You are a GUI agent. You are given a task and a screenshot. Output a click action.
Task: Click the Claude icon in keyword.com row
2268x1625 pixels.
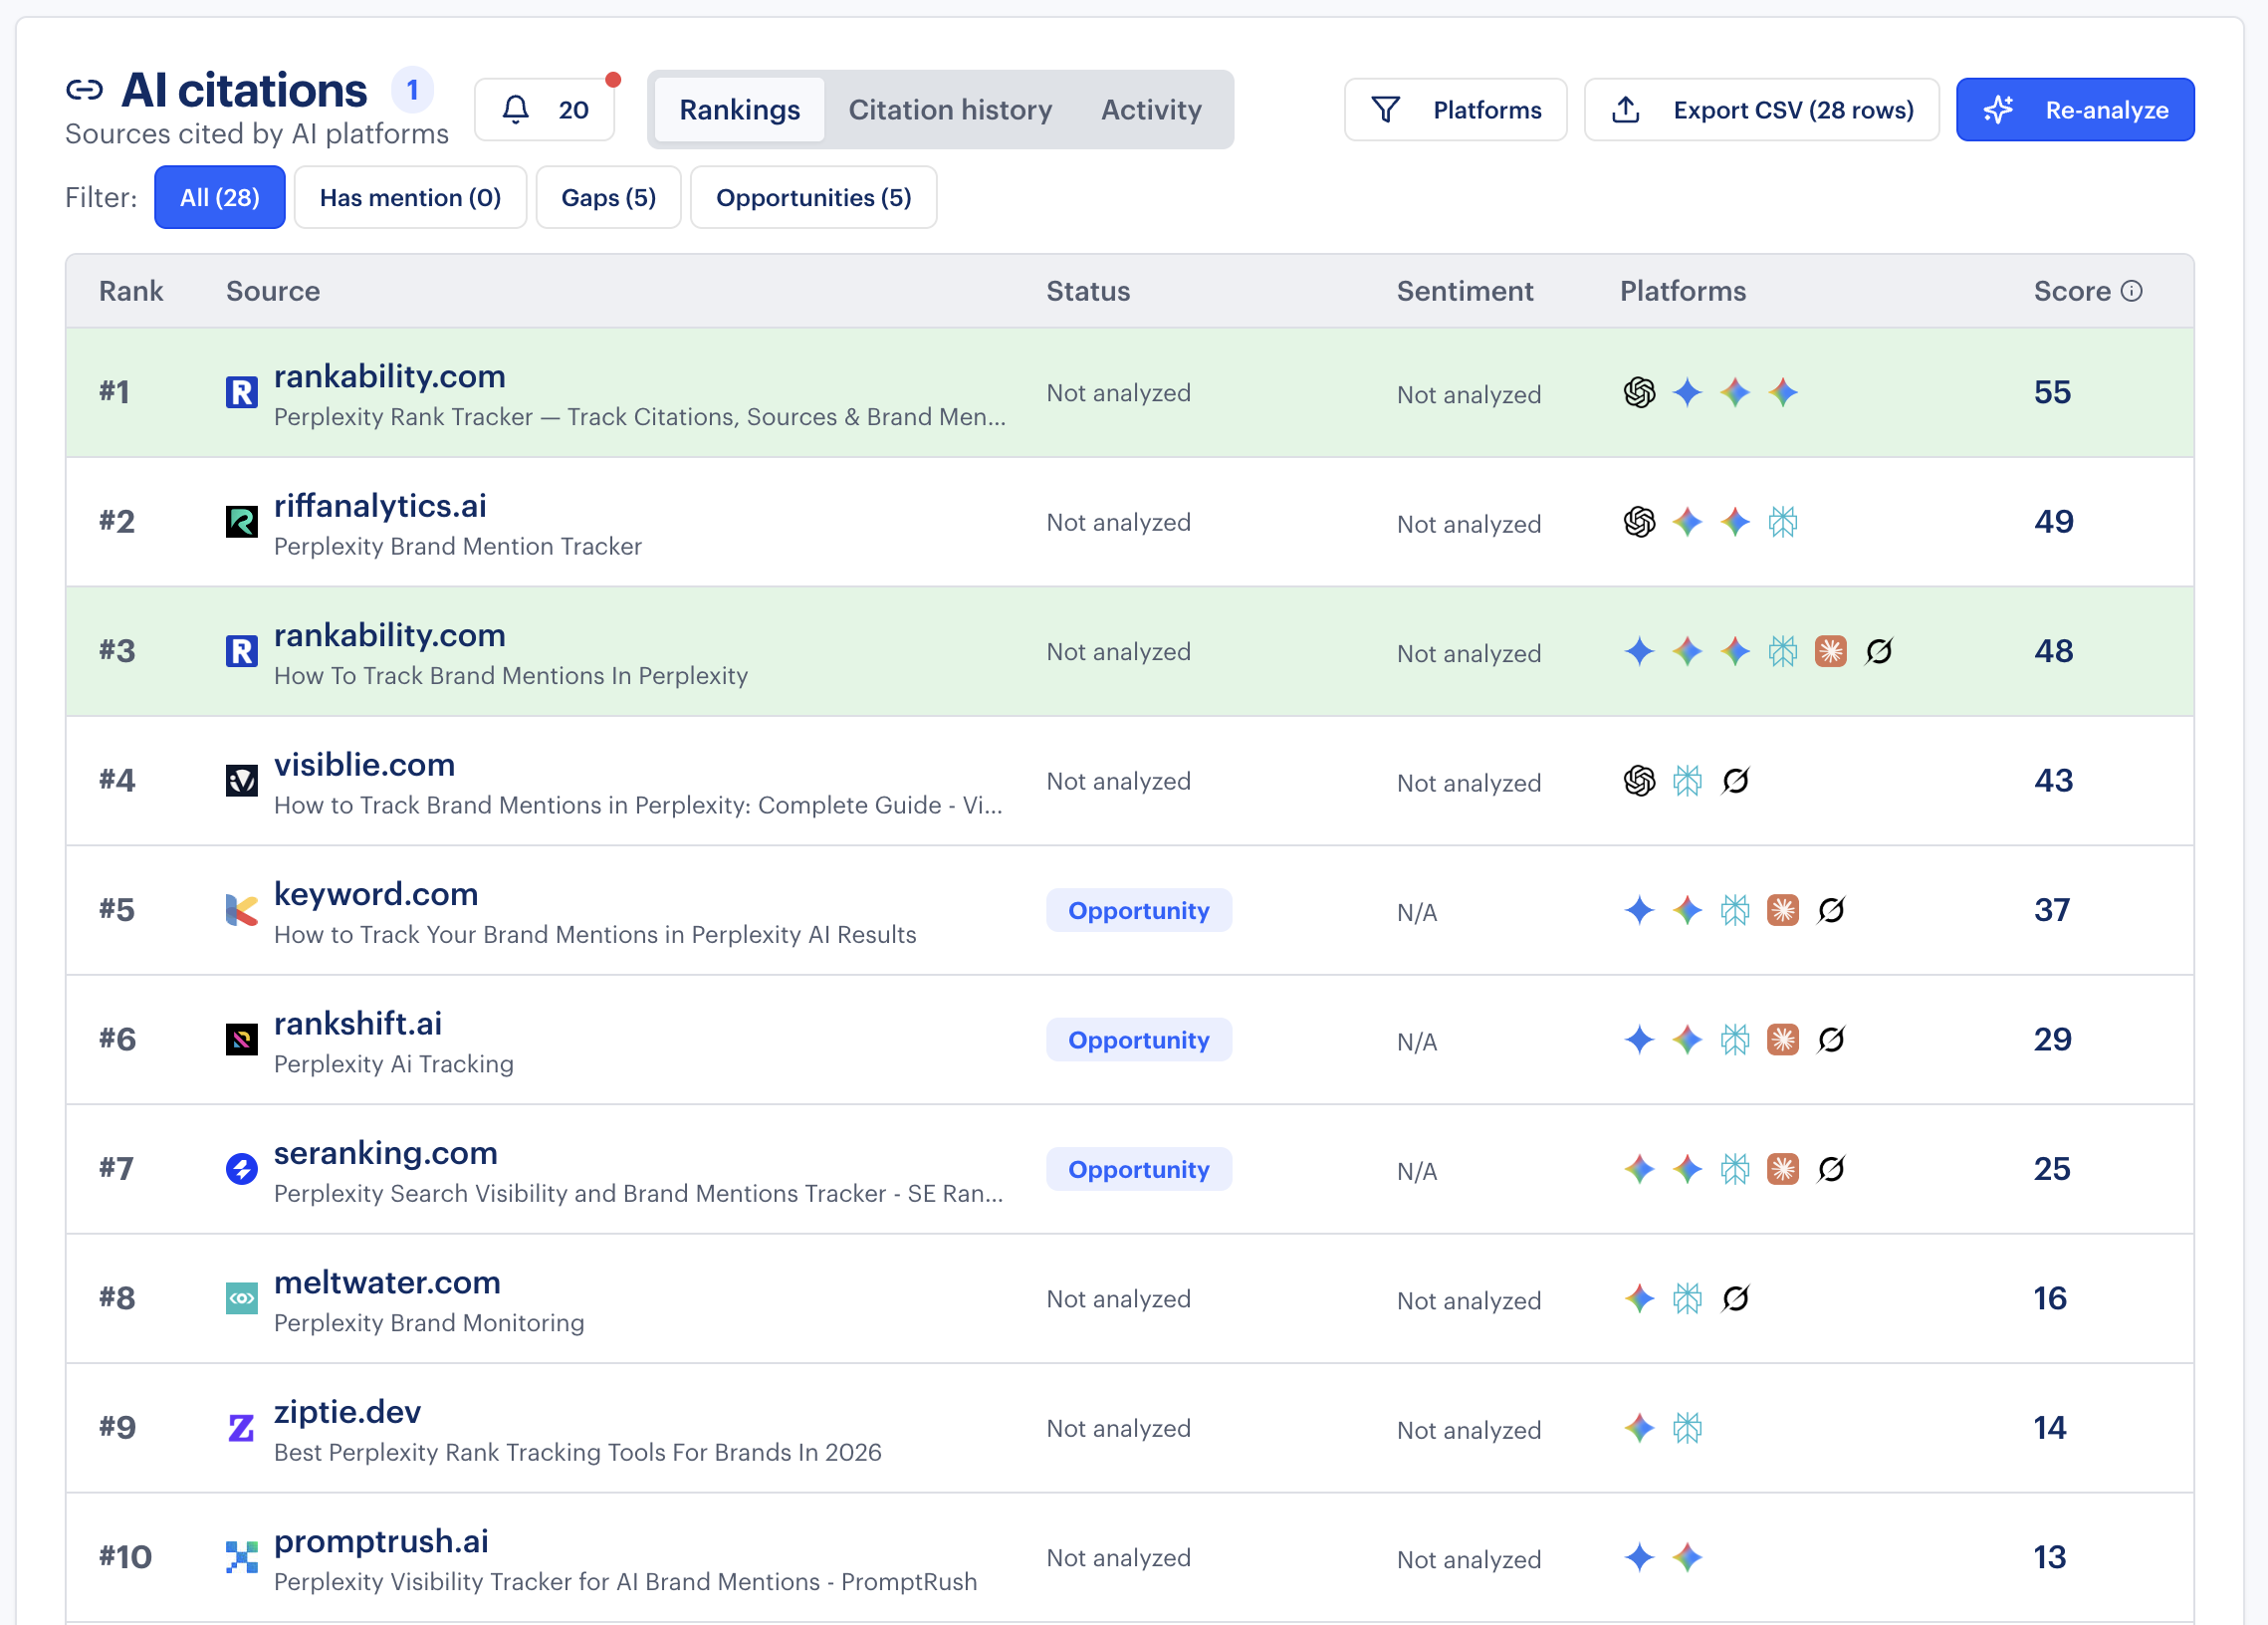1783,910
